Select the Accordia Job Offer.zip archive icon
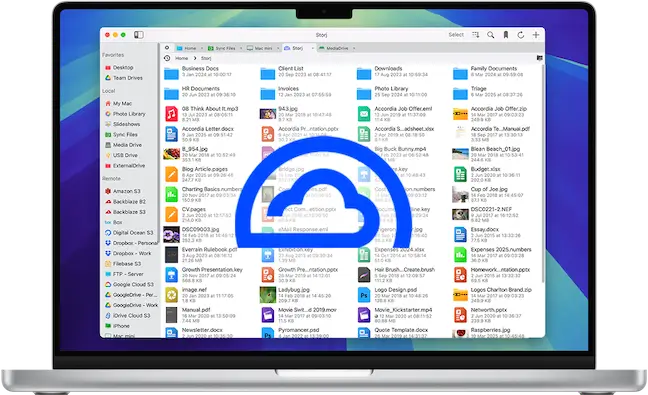The image size is (648, 395). (x=460, y=113)
